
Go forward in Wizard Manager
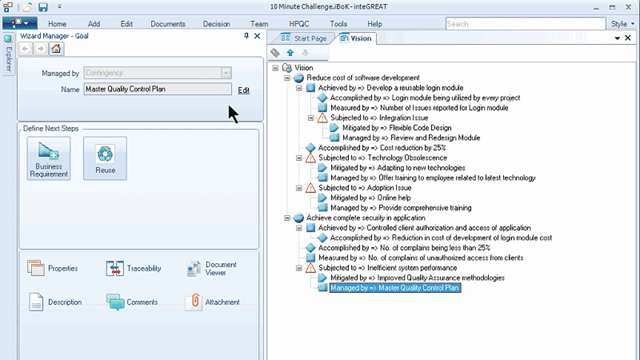pyautogui.click(x=40, y=49)
